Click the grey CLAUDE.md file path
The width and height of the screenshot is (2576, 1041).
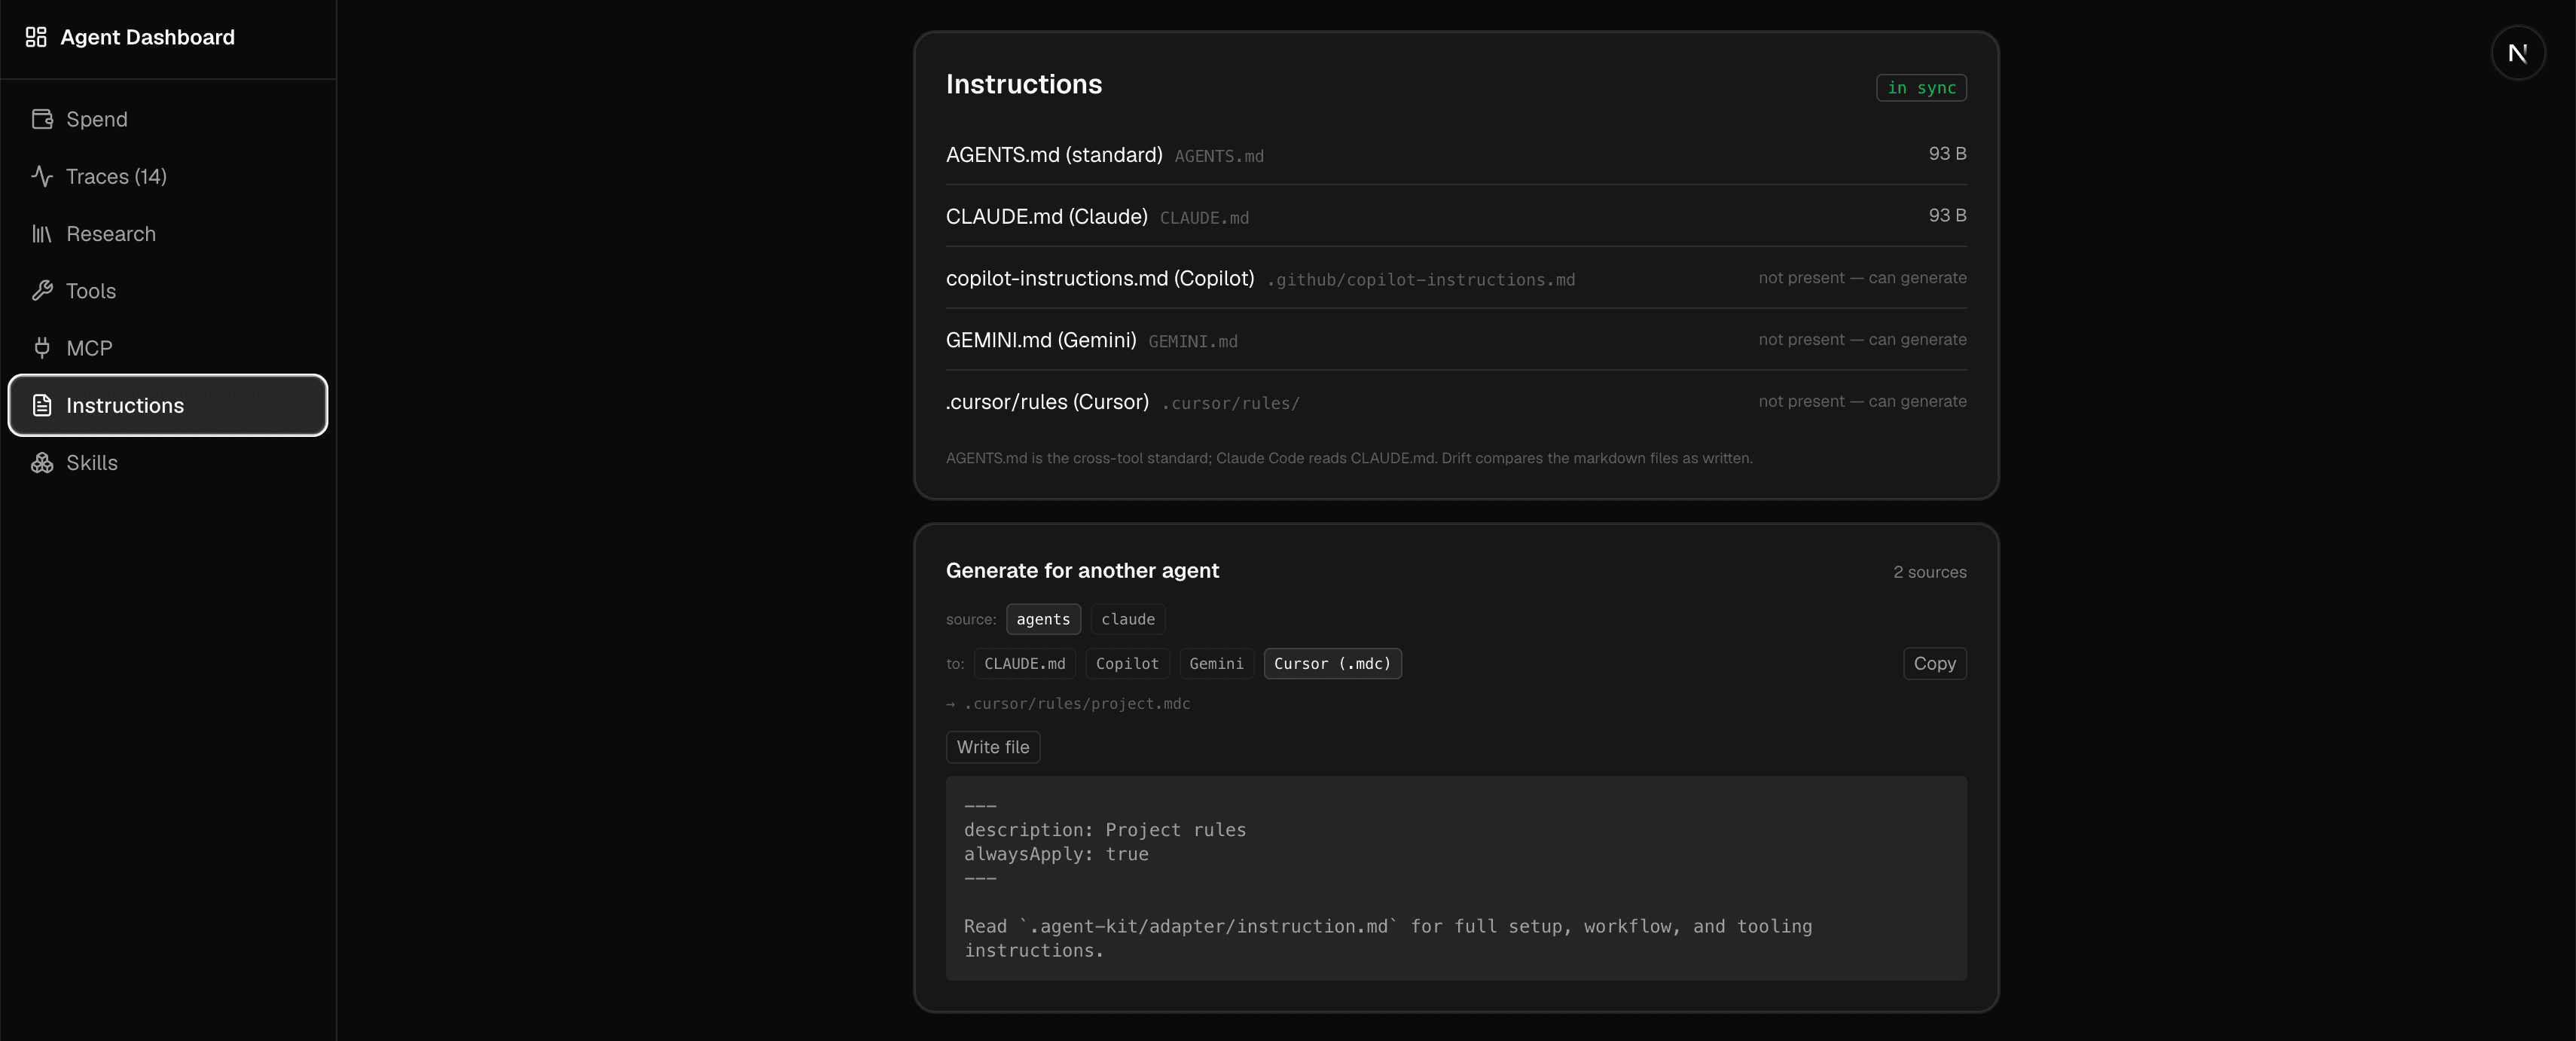(x=1204, y=218)
